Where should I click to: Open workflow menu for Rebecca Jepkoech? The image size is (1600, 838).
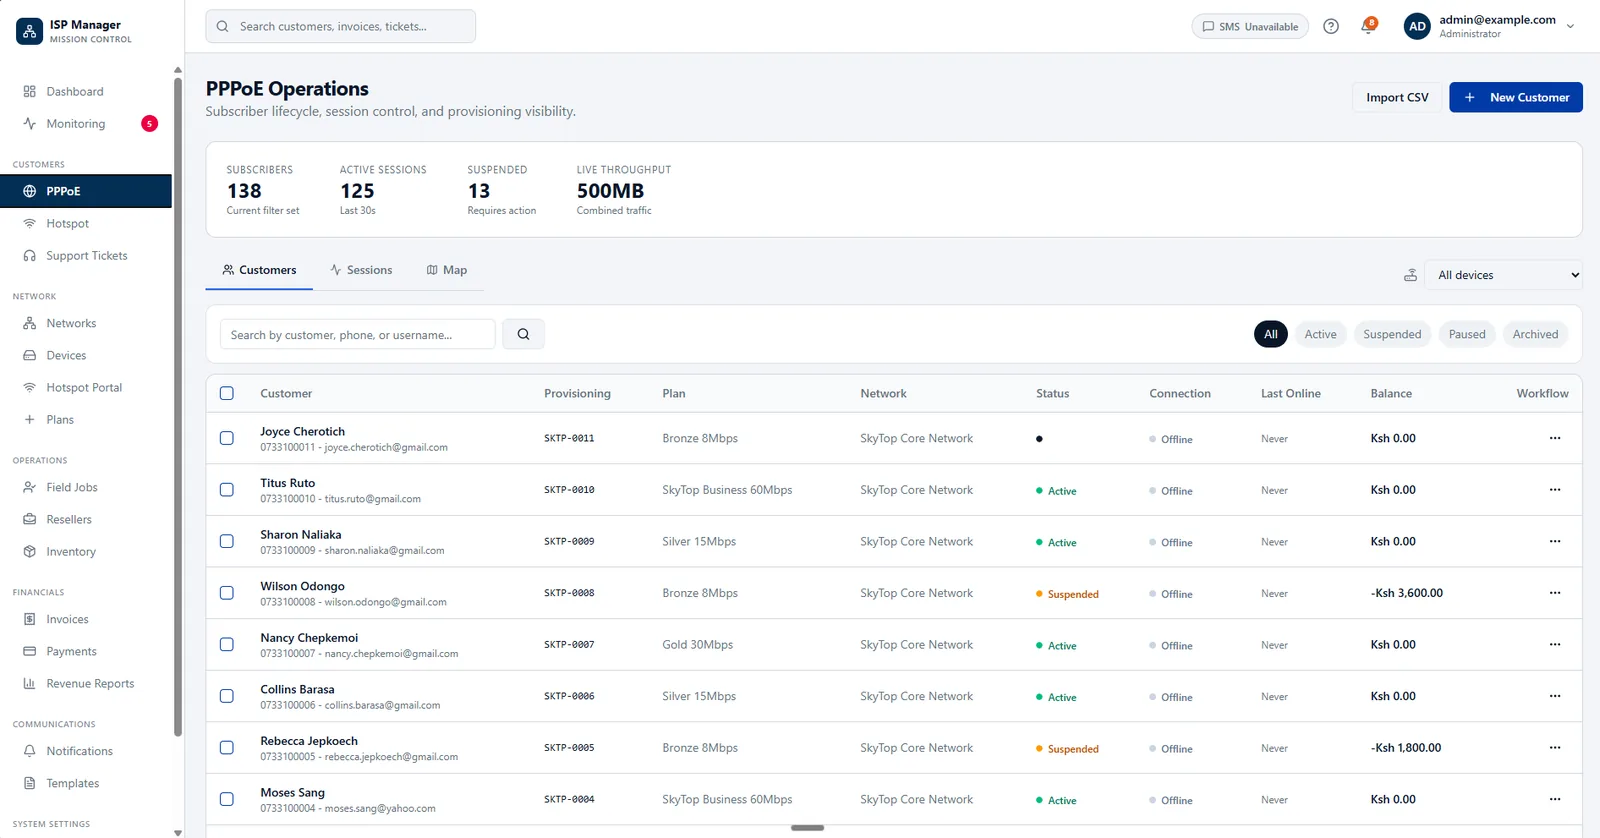pyautogui.click(x=1555, y=748)
